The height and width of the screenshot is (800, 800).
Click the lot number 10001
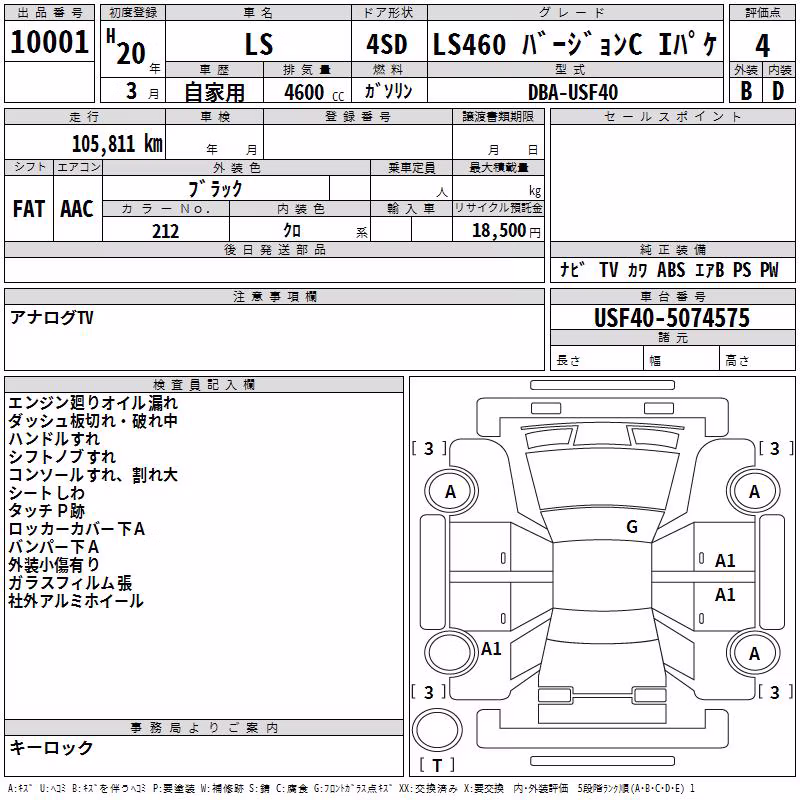coord(49,42)
